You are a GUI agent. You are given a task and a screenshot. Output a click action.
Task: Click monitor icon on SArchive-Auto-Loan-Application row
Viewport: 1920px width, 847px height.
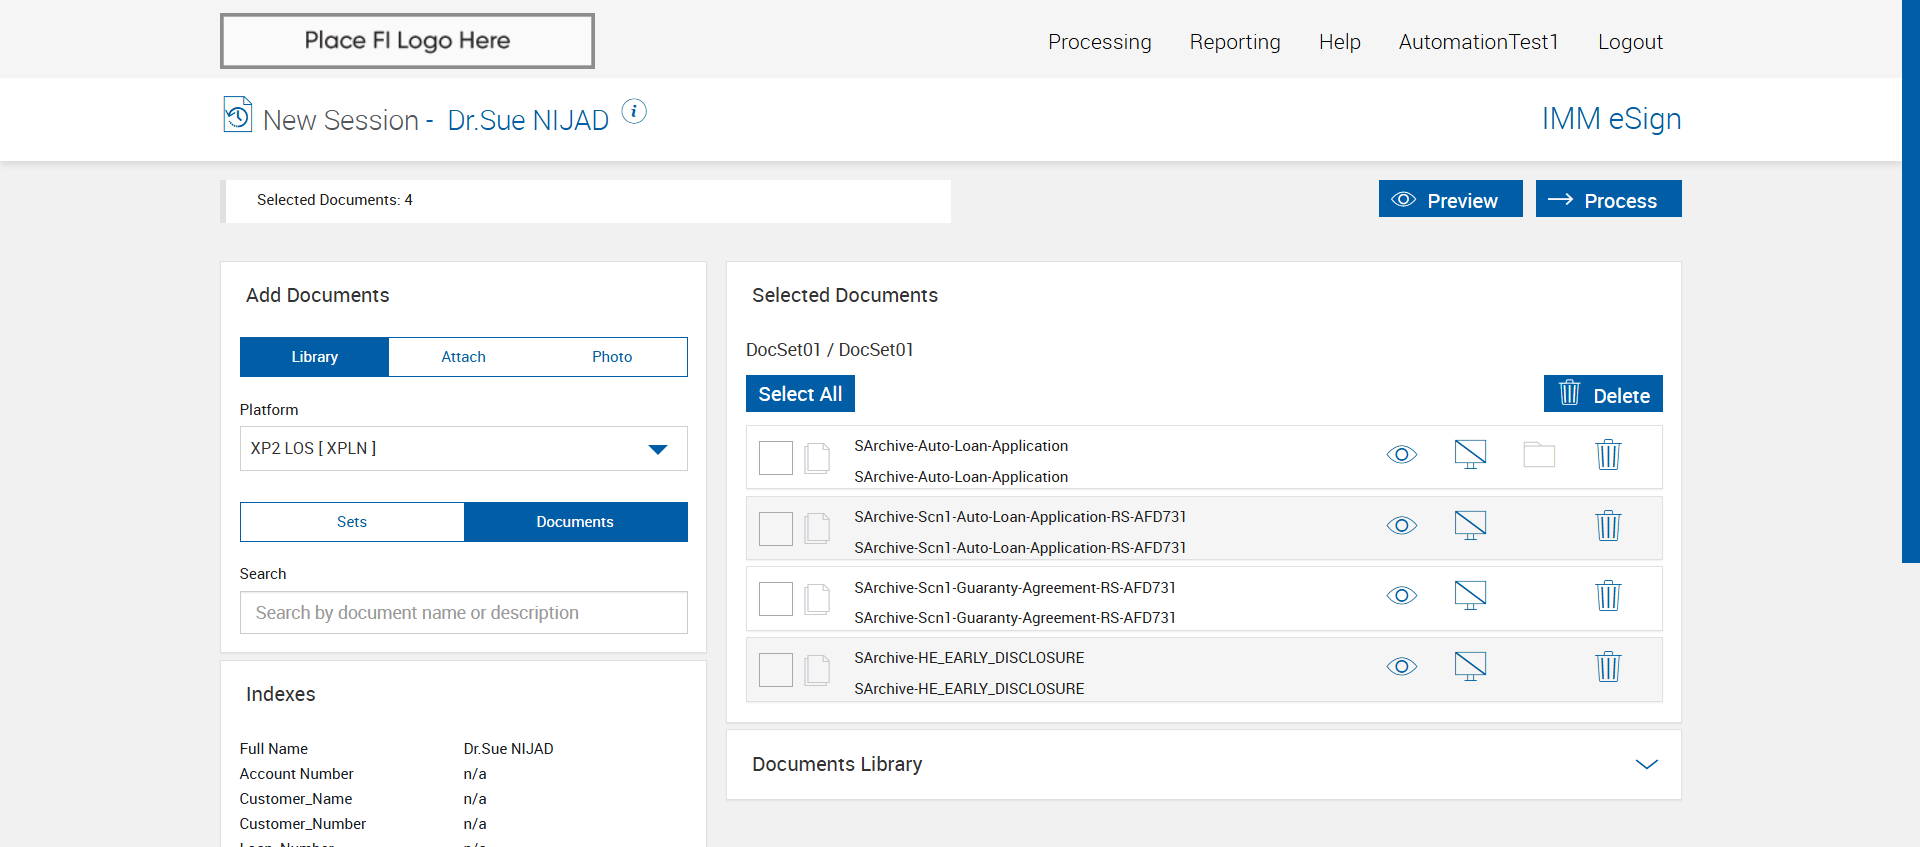point(1470,455)
